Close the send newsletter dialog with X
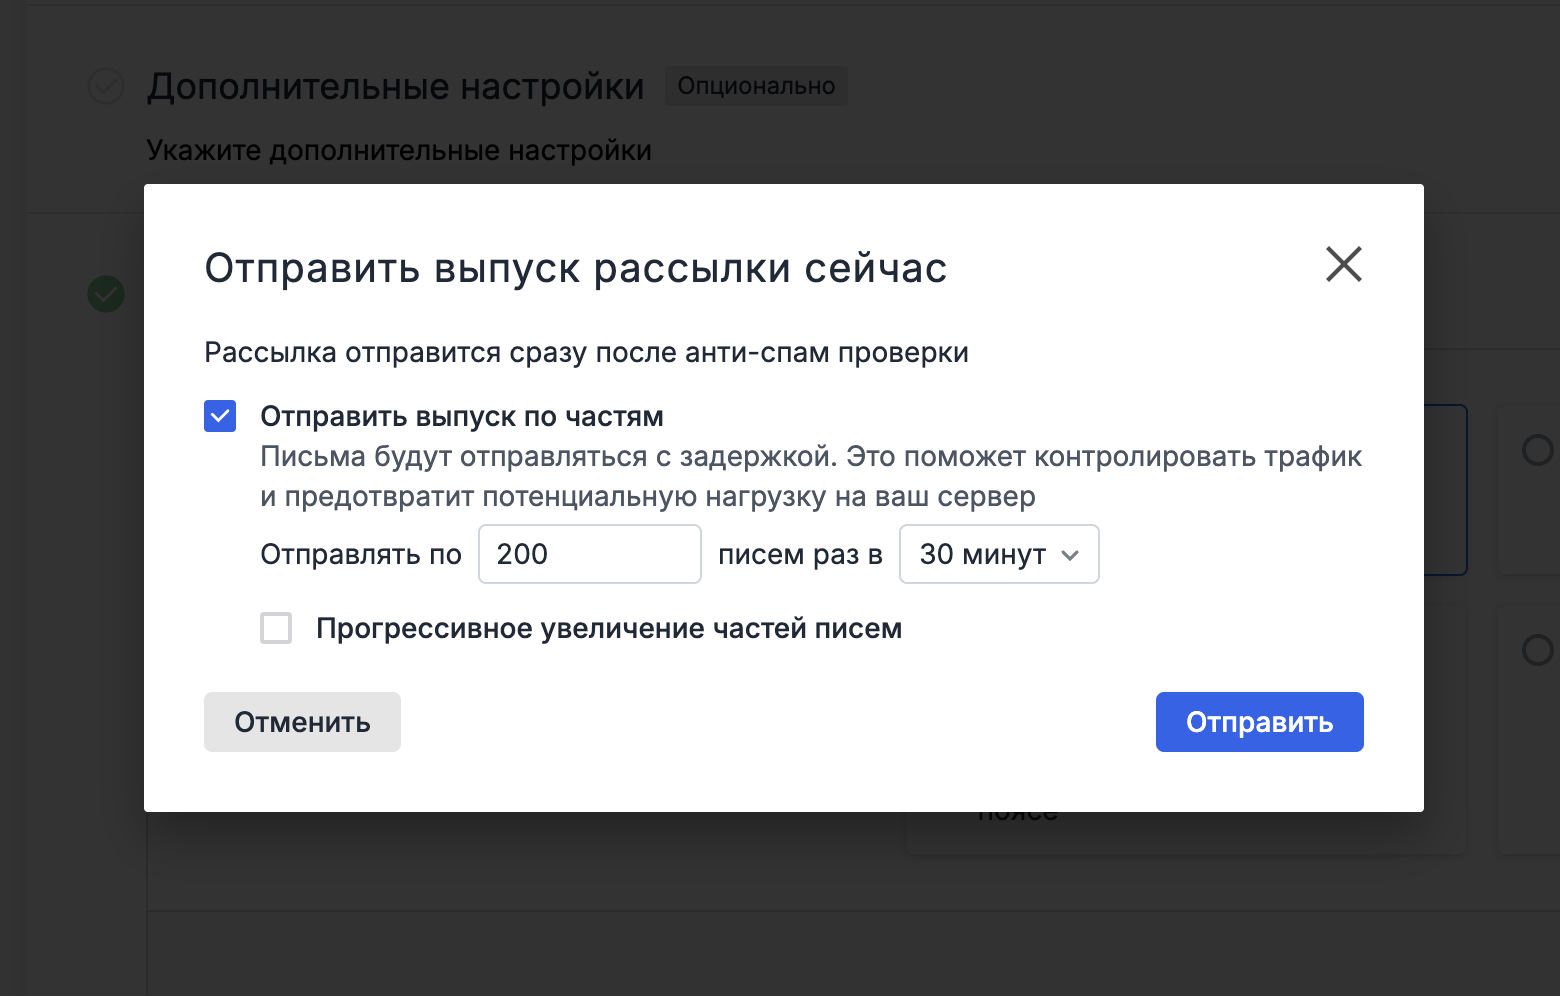The height and width of the screenshot is (996, 1560). coord(1343,265)
